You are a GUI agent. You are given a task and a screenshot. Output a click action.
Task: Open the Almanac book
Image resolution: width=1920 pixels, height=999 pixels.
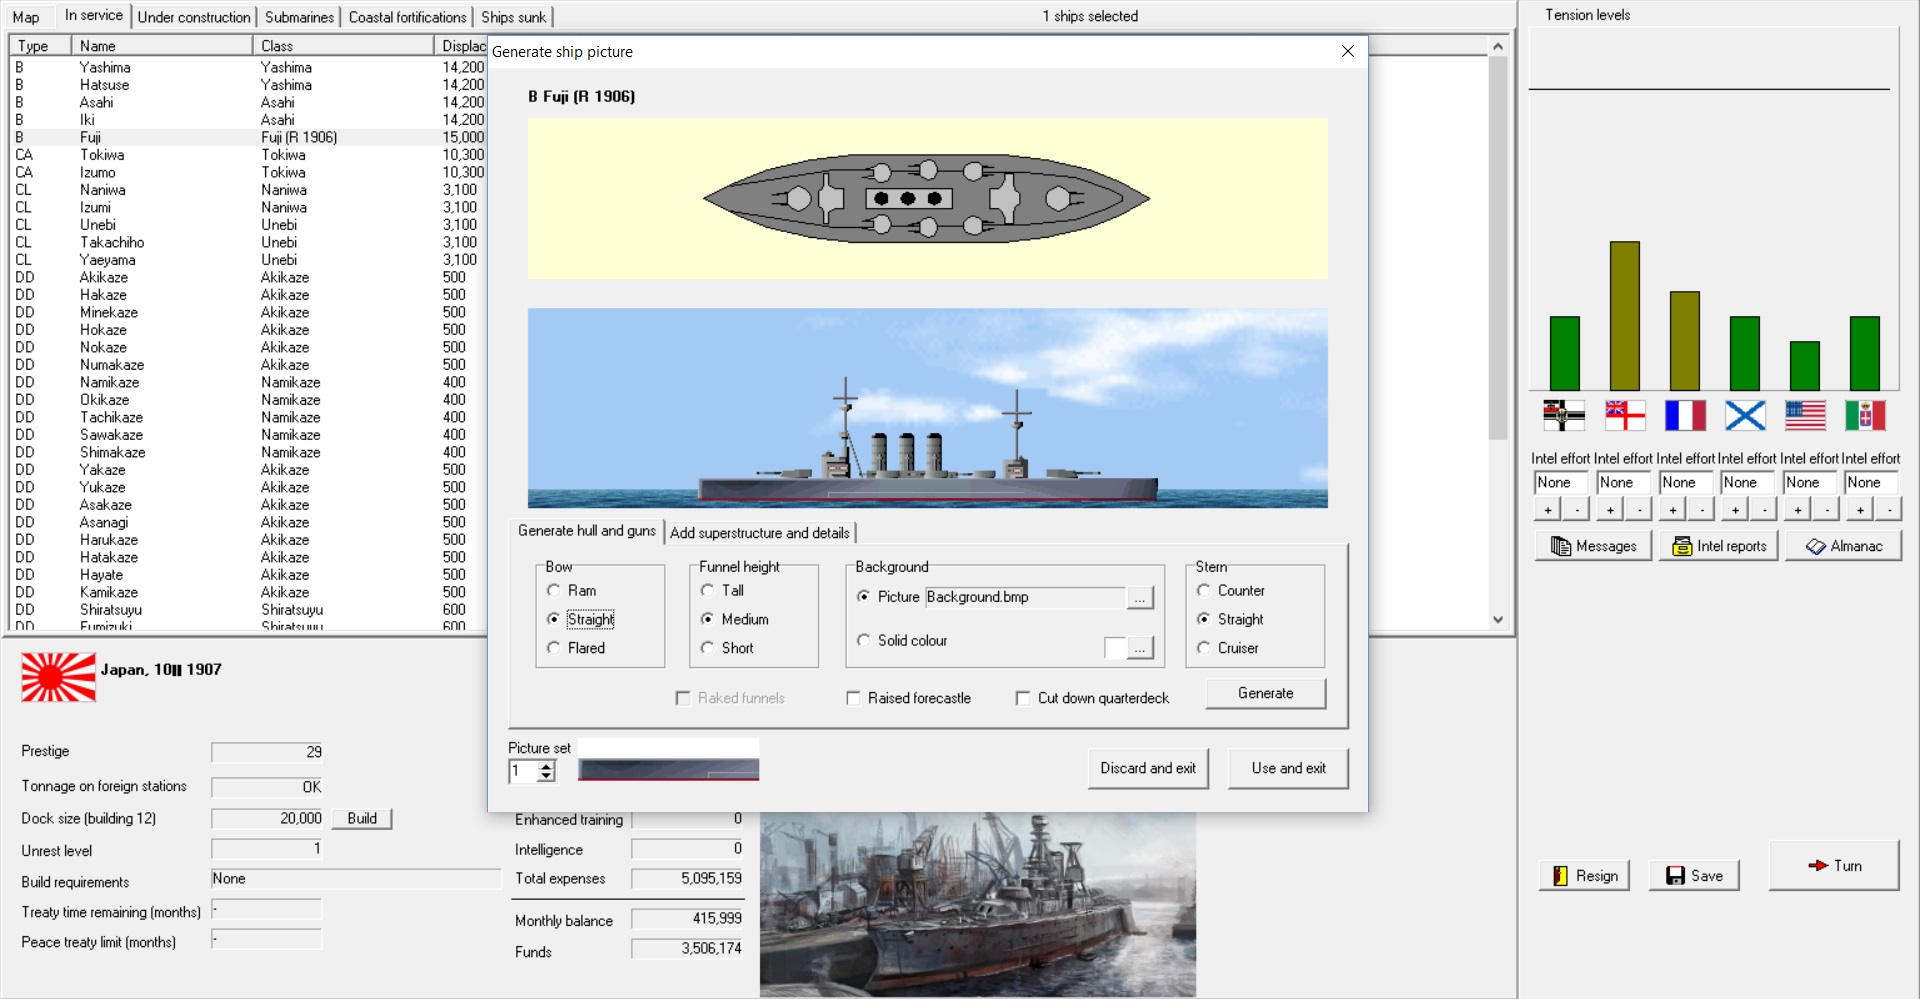click(1844, 546)
